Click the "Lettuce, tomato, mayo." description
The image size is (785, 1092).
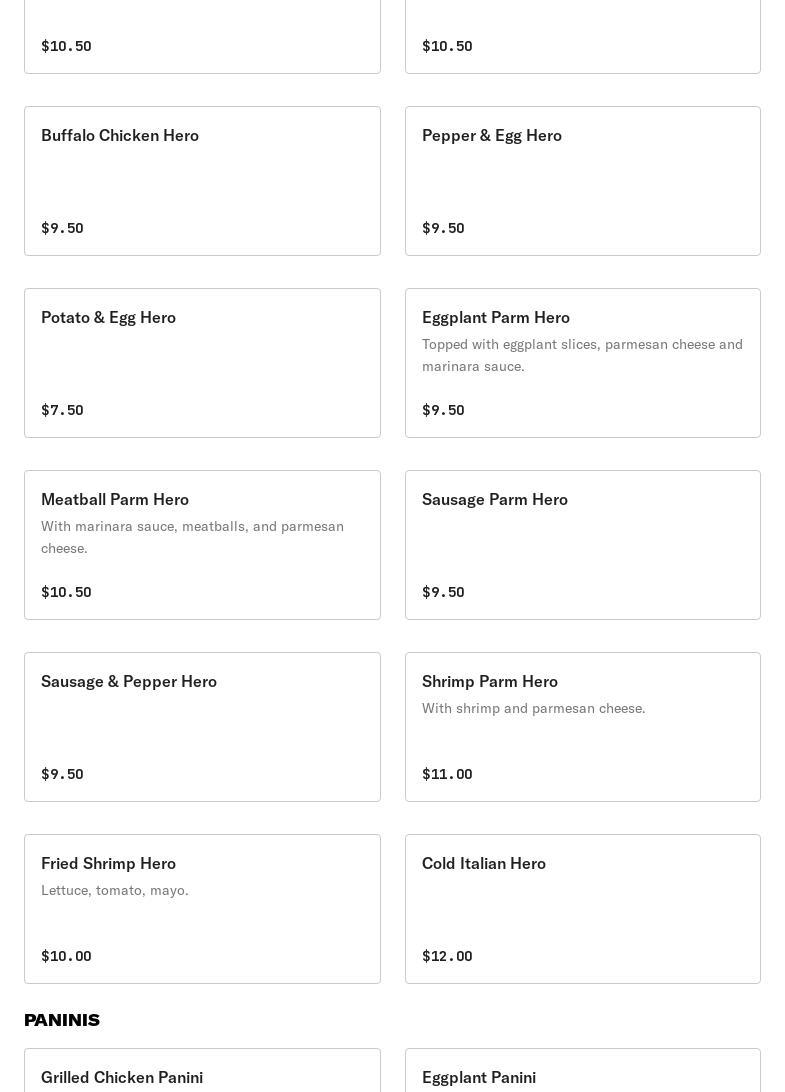(115, 890)
